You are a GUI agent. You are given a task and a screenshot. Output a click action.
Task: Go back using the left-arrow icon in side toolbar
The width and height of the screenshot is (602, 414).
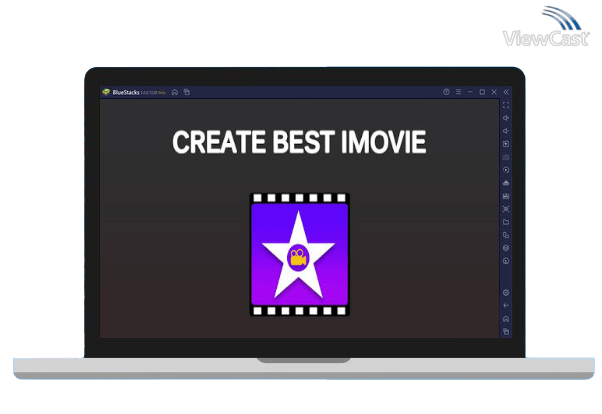[506, 306]
